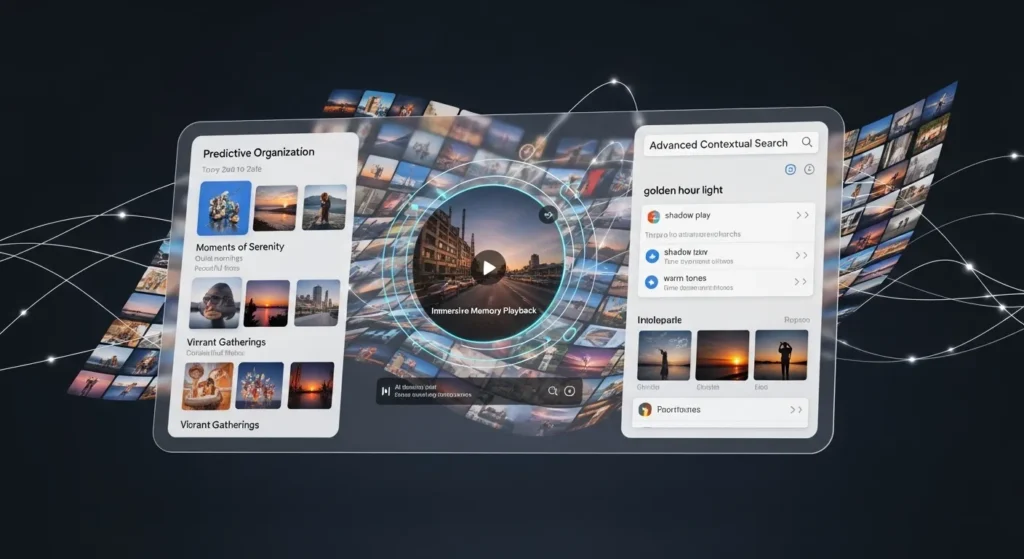
Task: Click the share icon on the circular player
Action: (547, 214)
